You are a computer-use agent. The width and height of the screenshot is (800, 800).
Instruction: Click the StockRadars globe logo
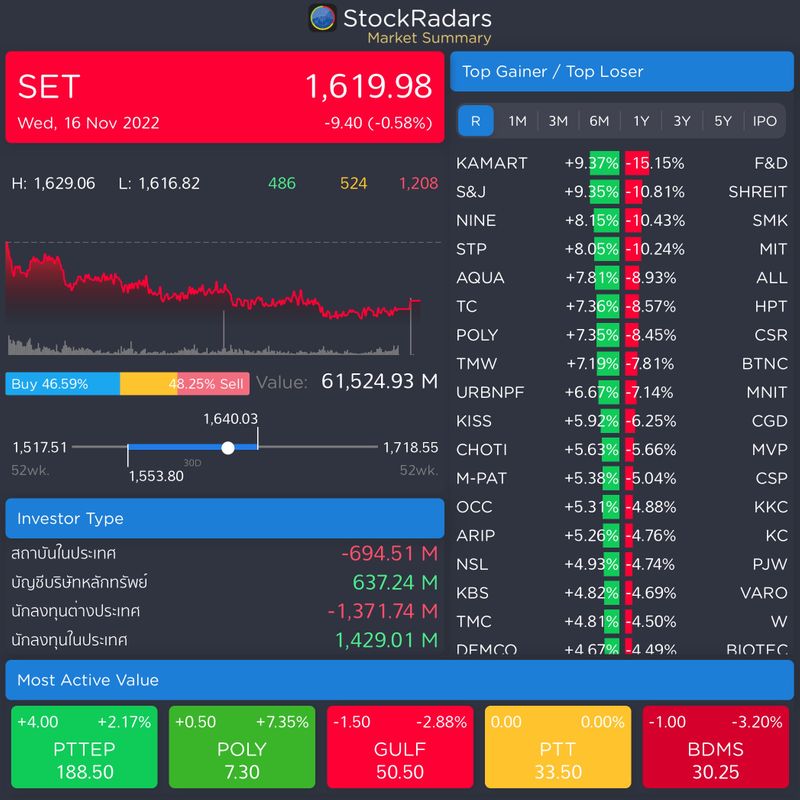pos(322,18)
